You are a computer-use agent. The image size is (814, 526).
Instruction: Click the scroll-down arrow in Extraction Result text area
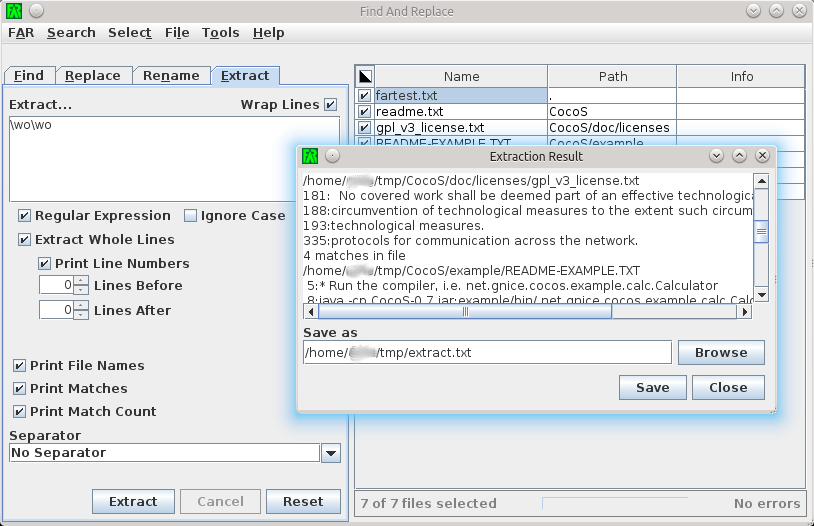(x=762, y=295)
